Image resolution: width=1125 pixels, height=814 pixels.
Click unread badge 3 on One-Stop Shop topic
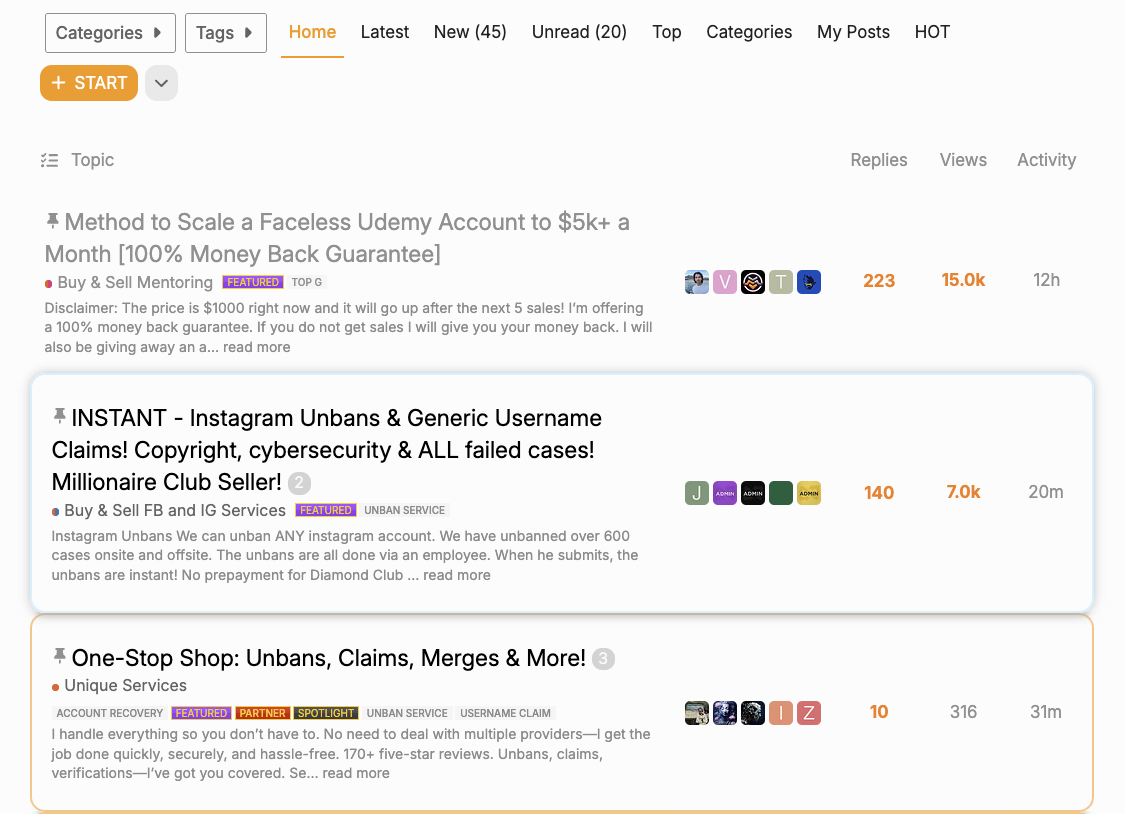click(603, 659)
